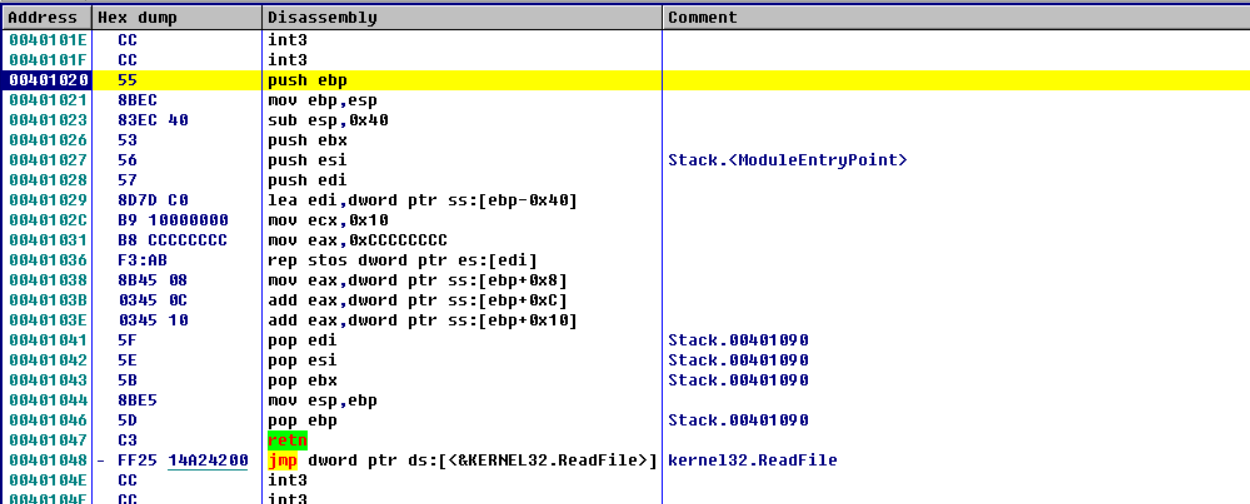
Task: Select the rep stos dword instruction
Action: (x=372, y=260)
